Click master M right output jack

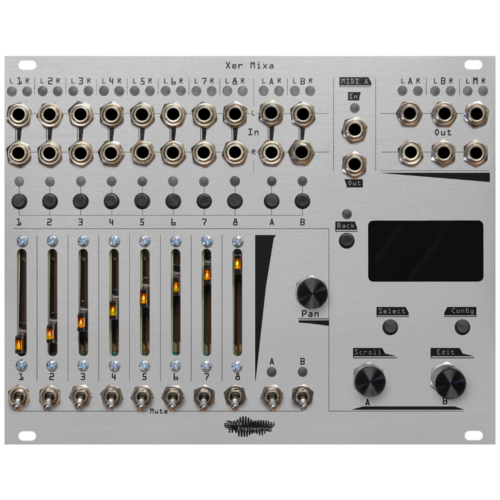476,153
